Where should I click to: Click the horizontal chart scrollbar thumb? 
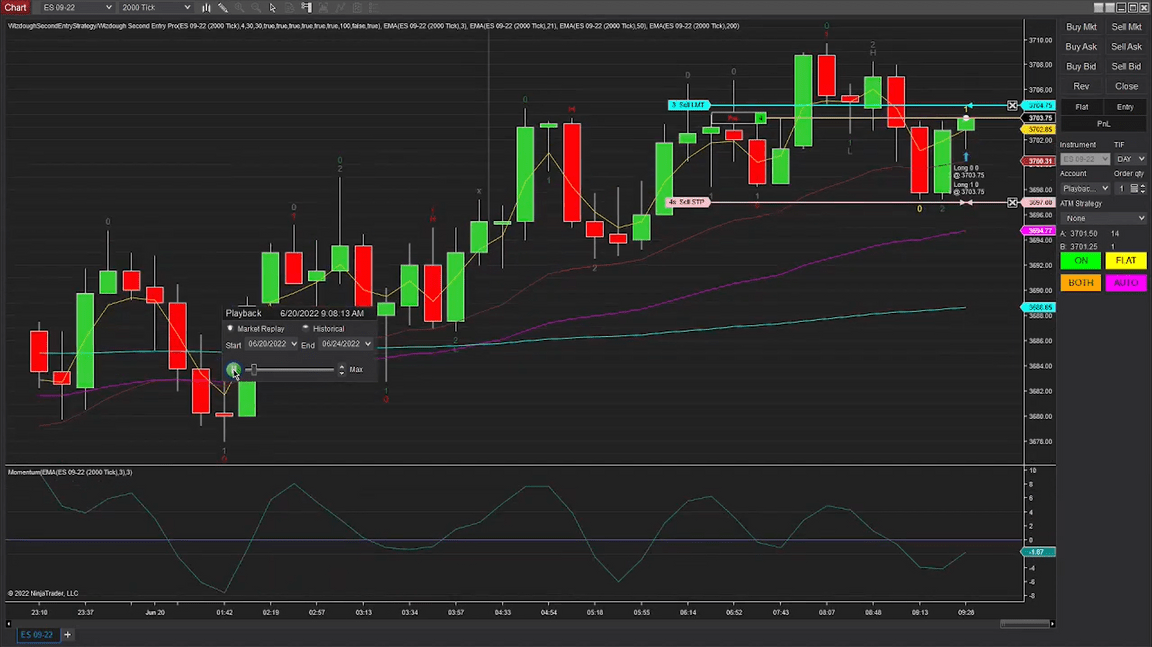coord(1025,623)
